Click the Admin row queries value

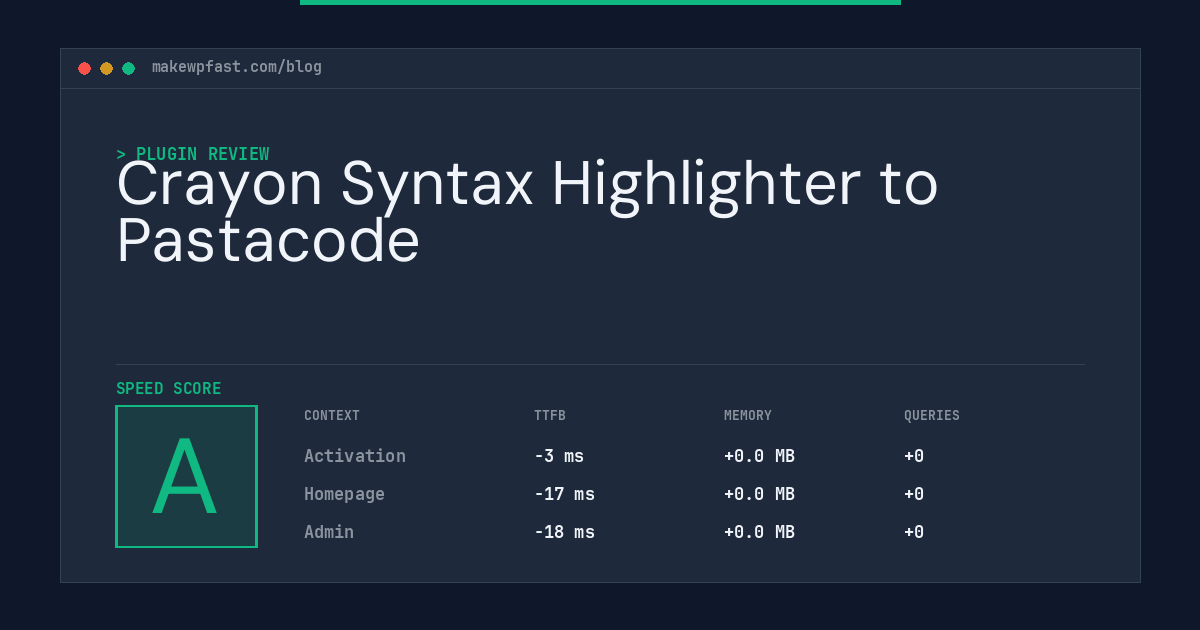click(914, 532)
